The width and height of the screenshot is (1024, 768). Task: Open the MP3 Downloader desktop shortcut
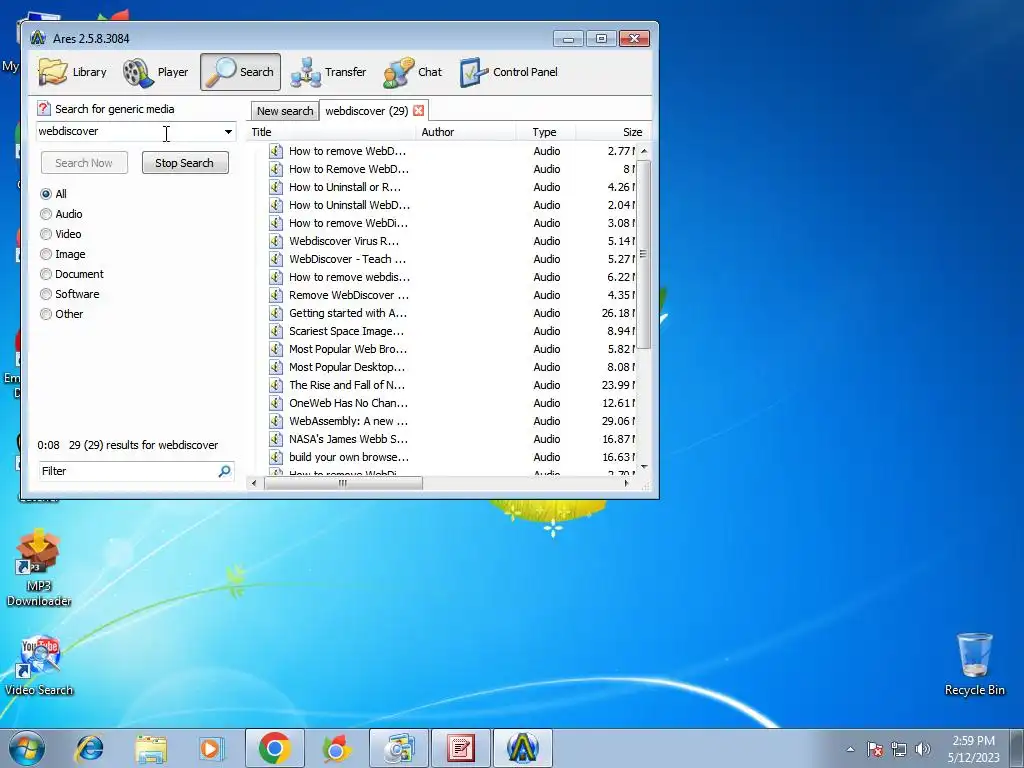tap(39, 568)
